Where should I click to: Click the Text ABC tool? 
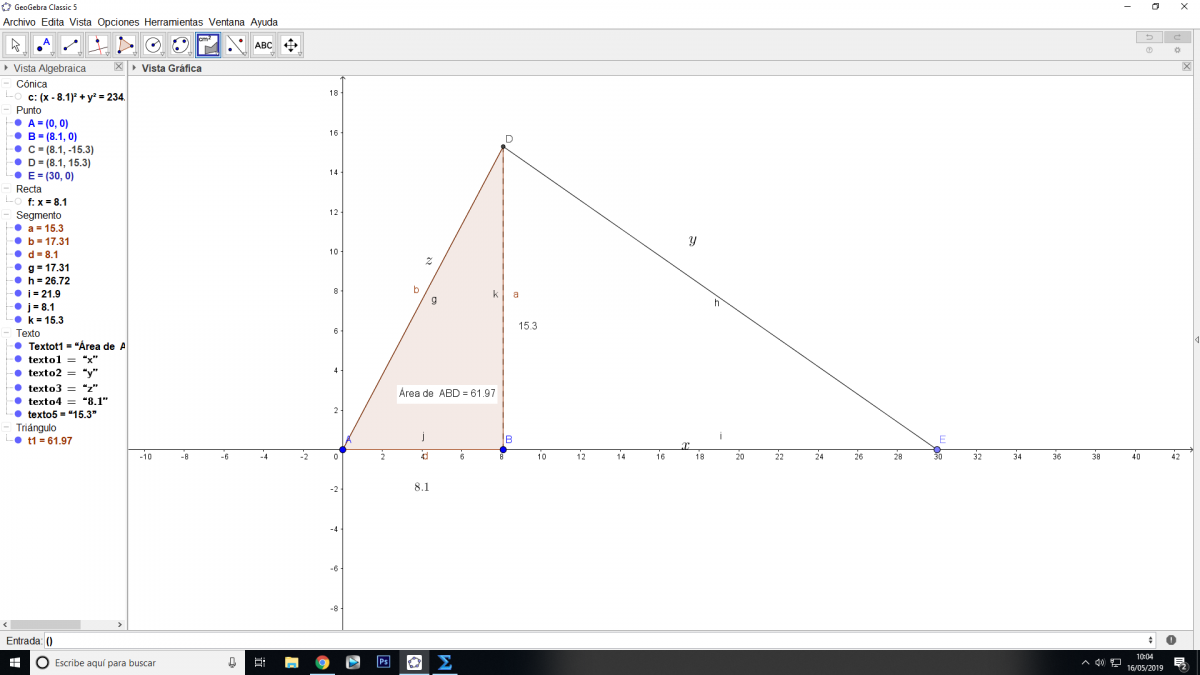(x=263, y=45)
